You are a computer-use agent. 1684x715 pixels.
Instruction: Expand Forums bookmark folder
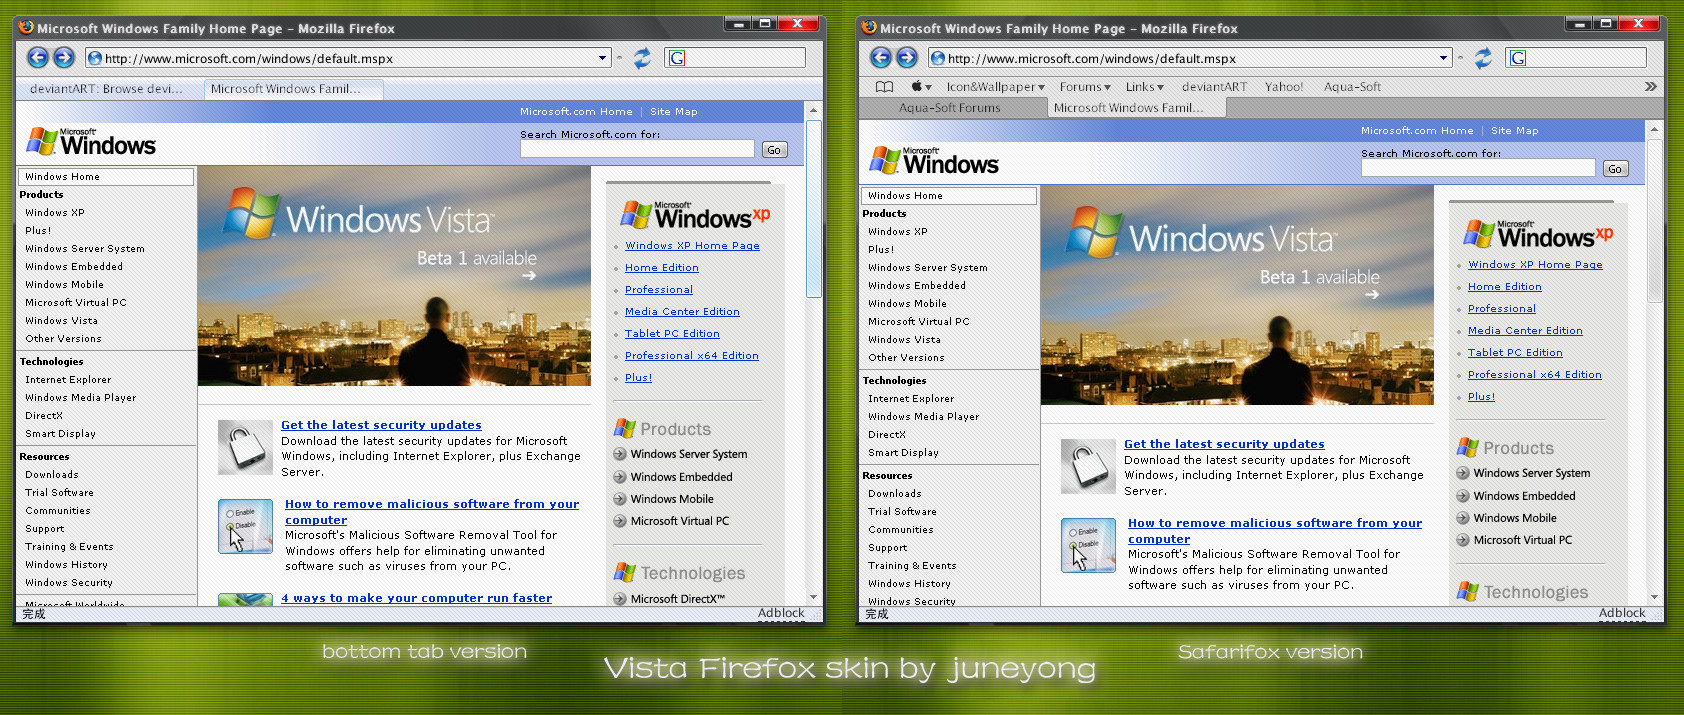click(x=1085, y=87)
